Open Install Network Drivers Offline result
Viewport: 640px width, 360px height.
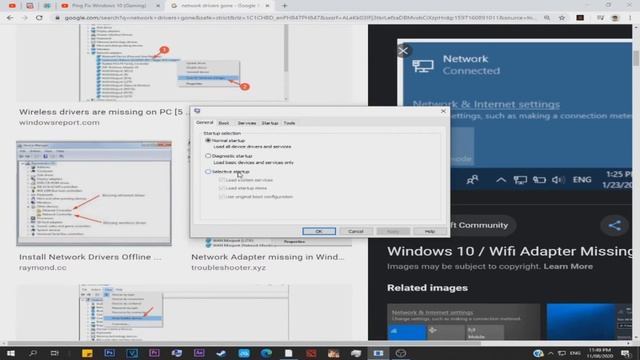pos(90,257)
